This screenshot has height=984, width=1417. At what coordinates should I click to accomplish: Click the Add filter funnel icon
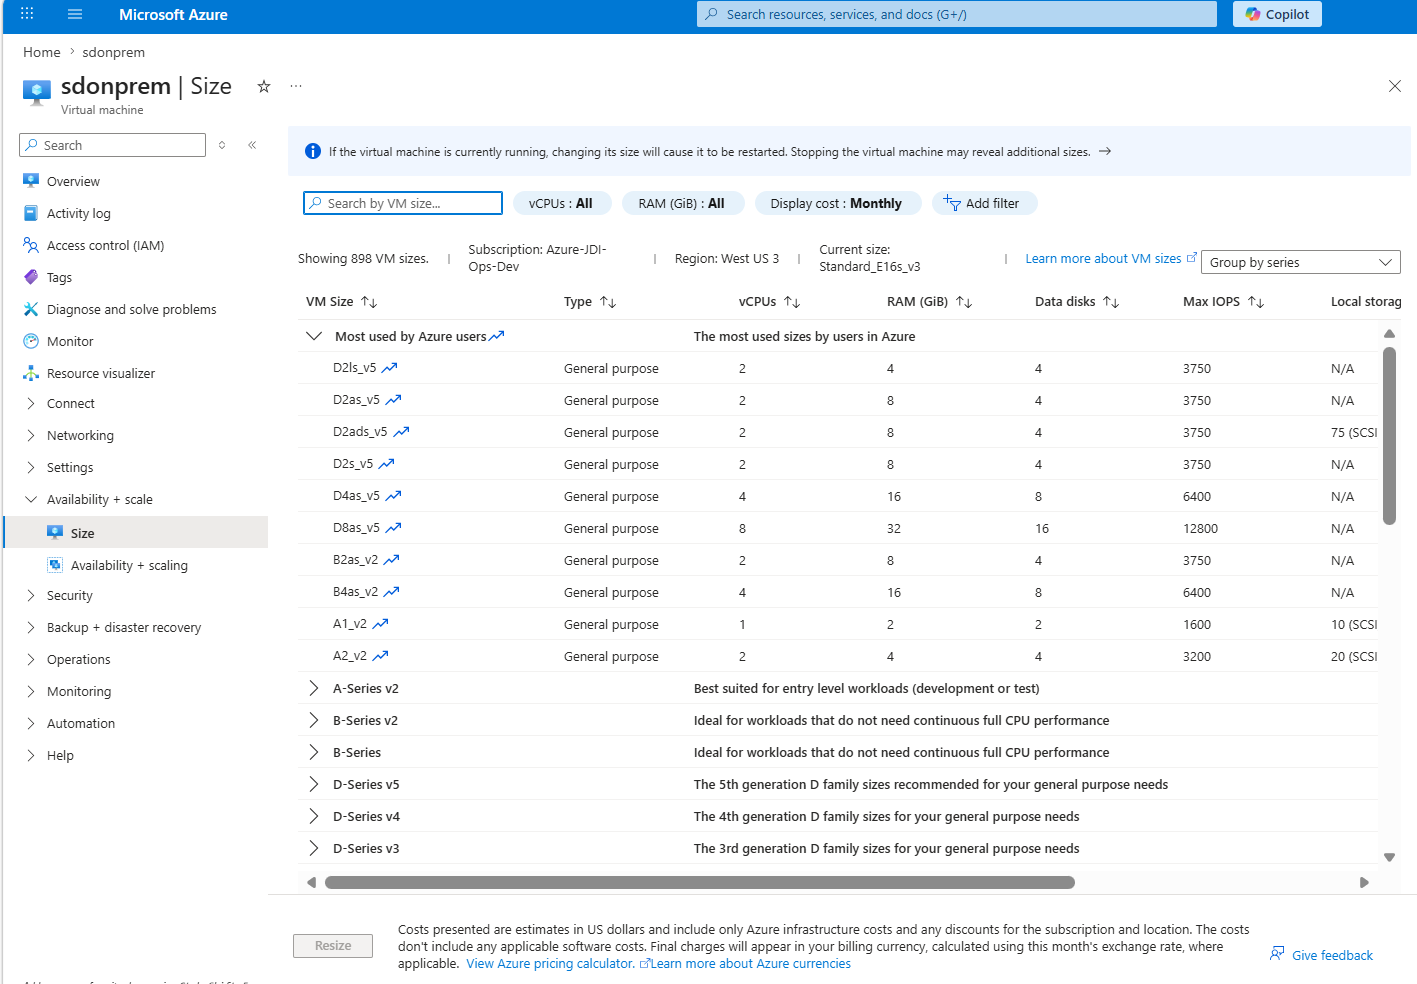coord(952,203)
